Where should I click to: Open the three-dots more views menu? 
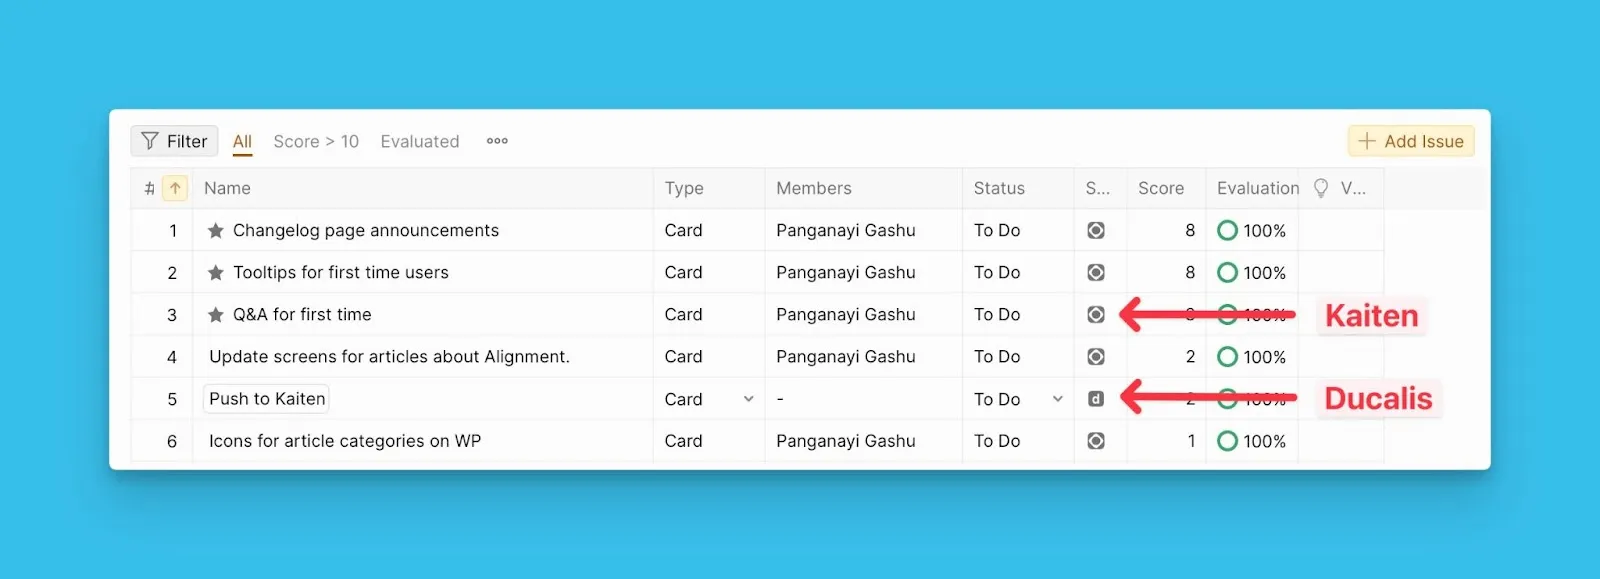pyautogui.click(x=497, y=141)
